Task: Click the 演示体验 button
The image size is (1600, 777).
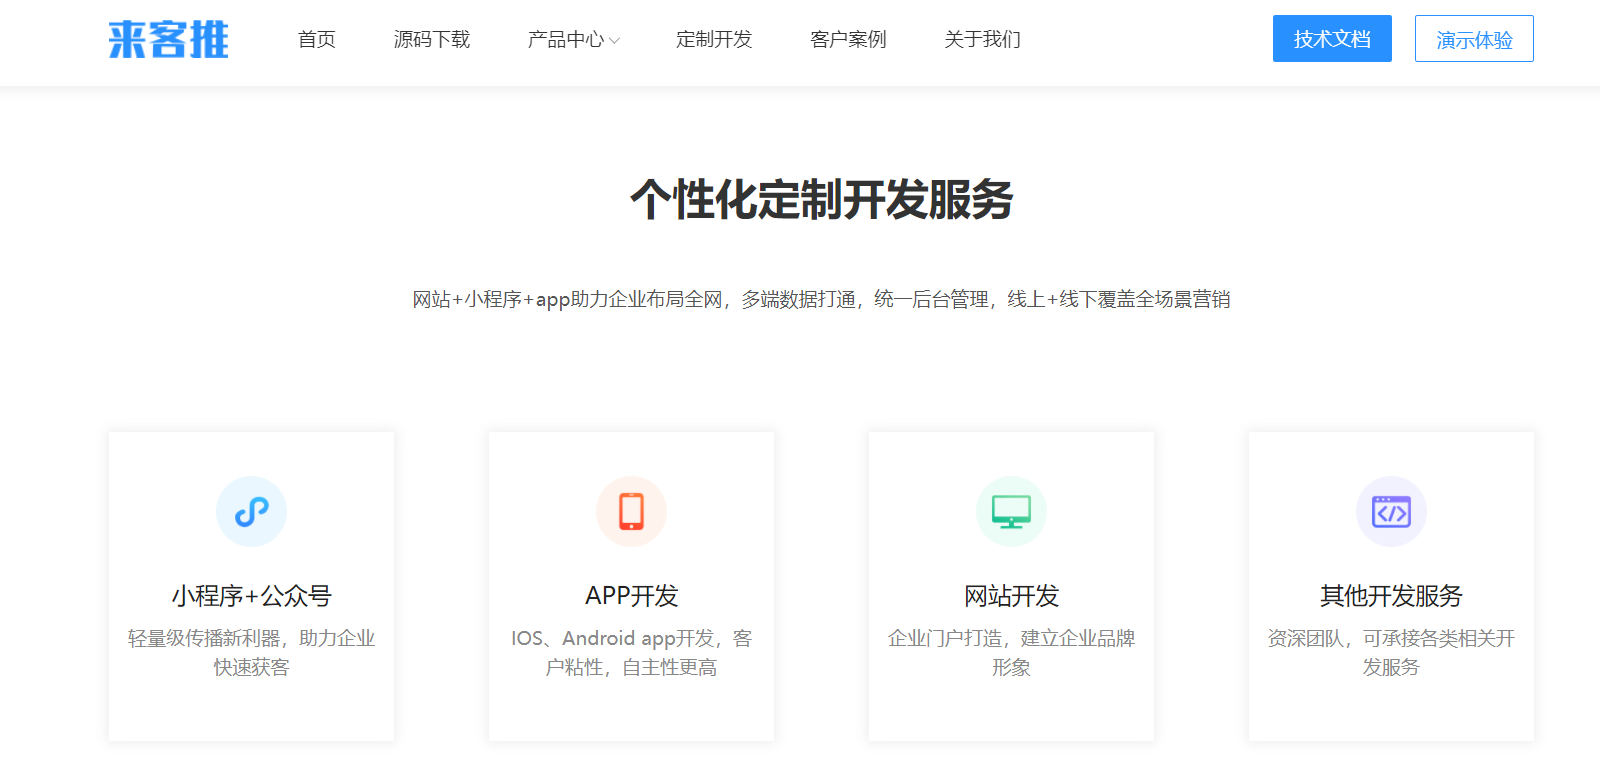Action: (x=1474, y=39)
